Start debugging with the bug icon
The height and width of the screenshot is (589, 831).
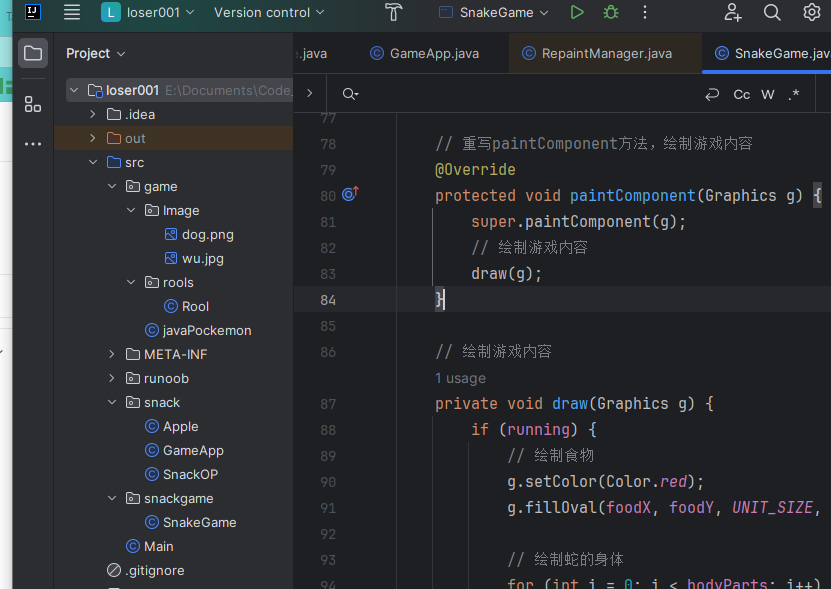[x=611, y=12]
